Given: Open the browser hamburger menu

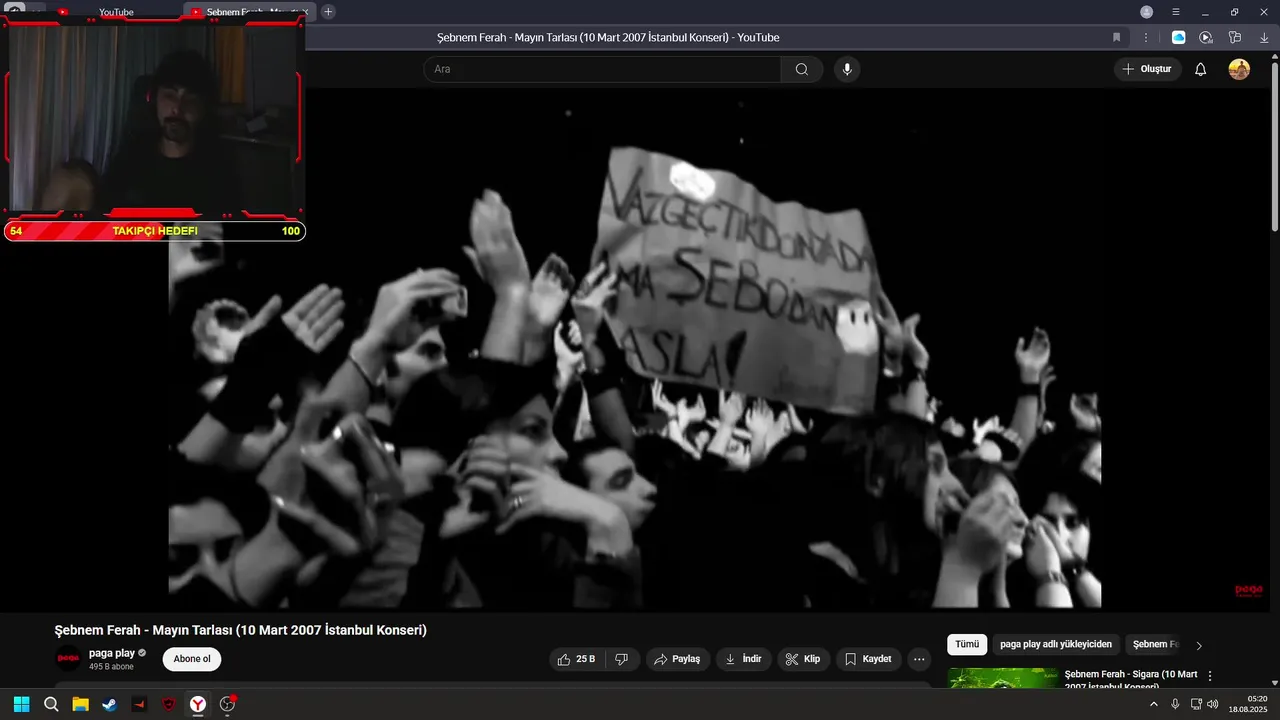Looking at the screenshot, I should click(1176, 12).
